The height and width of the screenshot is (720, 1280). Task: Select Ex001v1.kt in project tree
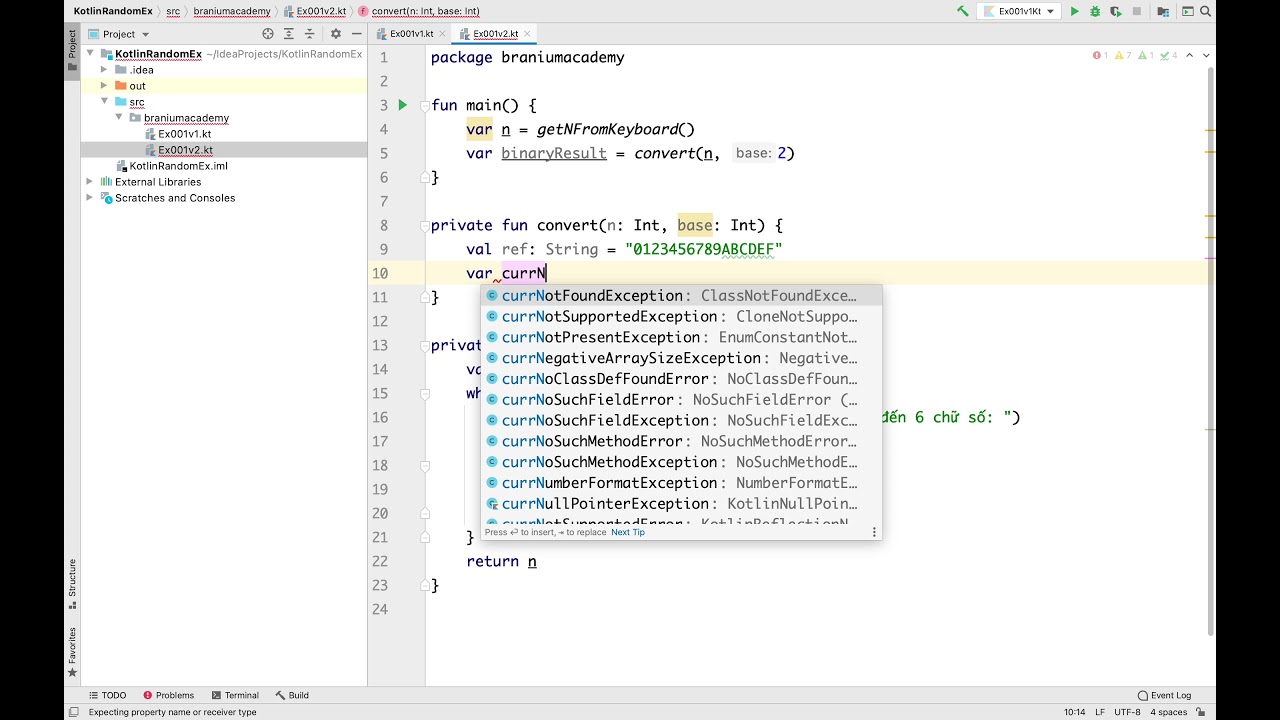(x=184, y=134)
